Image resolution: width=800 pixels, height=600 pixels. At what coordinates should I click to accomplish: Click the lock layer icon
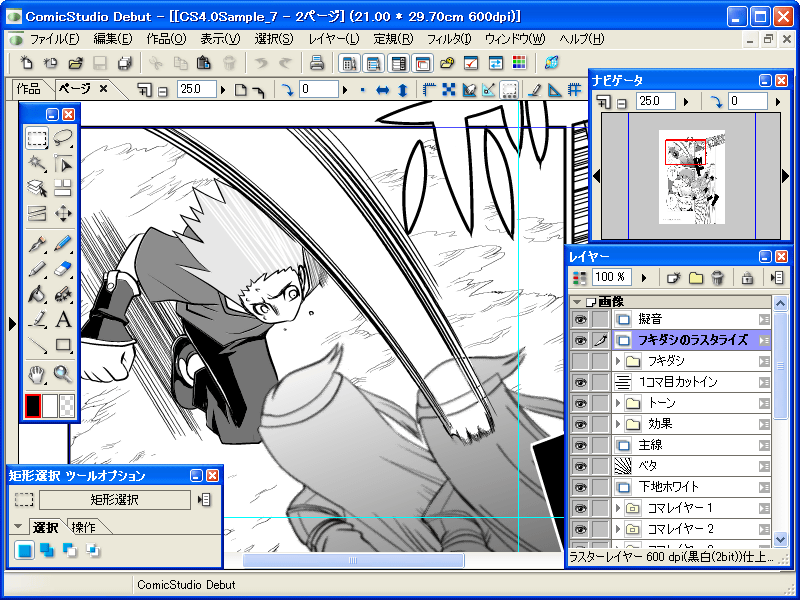pyautogui.click(x=747, y=278)
